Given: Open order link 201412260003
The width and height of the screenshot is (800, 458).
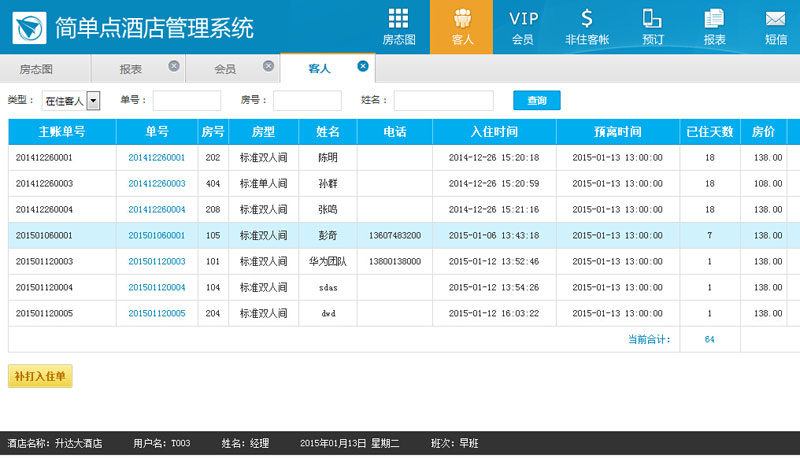Looking at the screenshot, I should 157,184.
